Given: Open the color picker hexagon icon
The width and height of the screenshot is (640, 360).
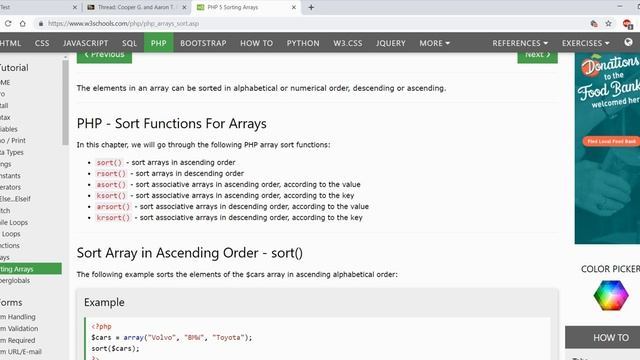Looking at the screenshot, I should tap(611, 296).
